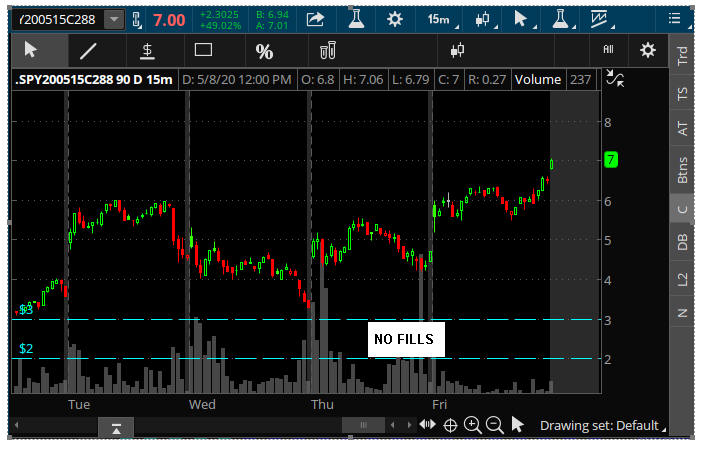Click the Thu label on time axis
The image size is (704, 454).
[x=322, y=405]
